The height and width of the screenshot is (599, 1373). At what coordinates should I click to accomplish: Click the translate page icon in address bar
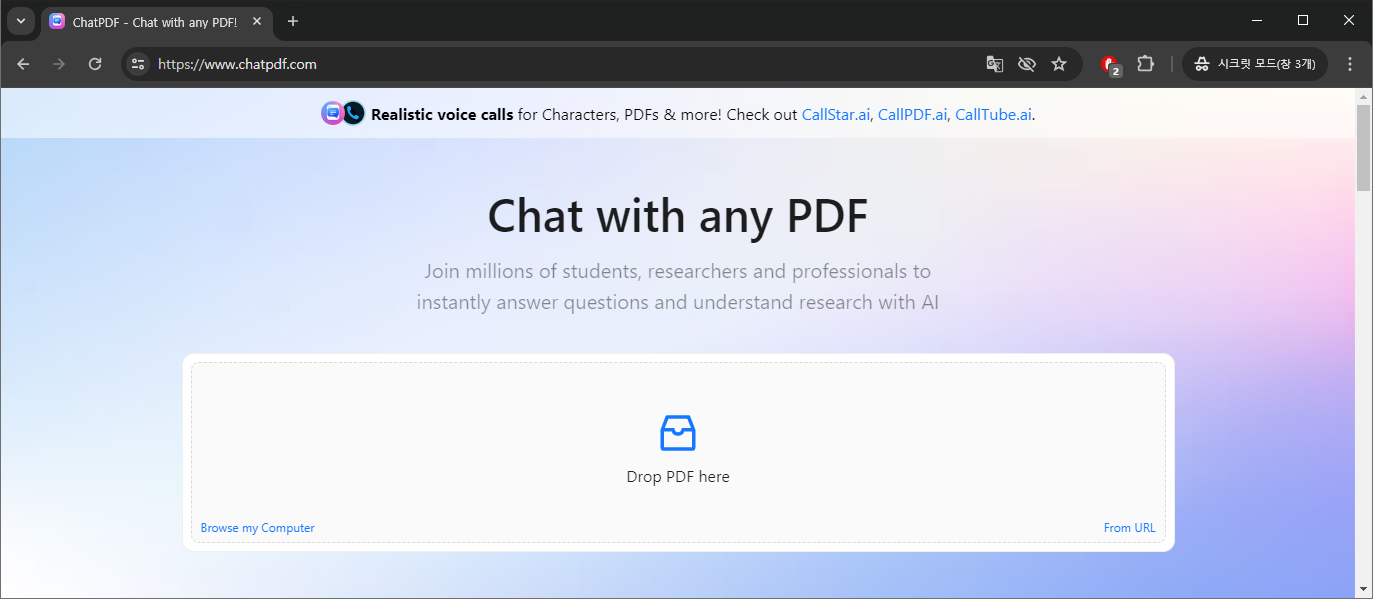(x=994, y=64)
